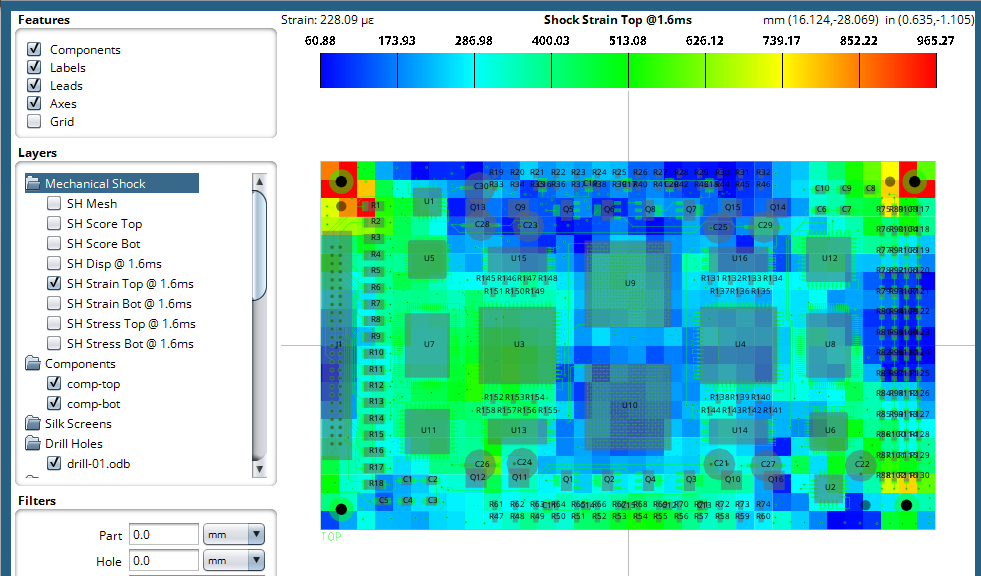Screen dimensions: 981x576
Task: Click component U4 on the board
Action: tap(740, 344)
